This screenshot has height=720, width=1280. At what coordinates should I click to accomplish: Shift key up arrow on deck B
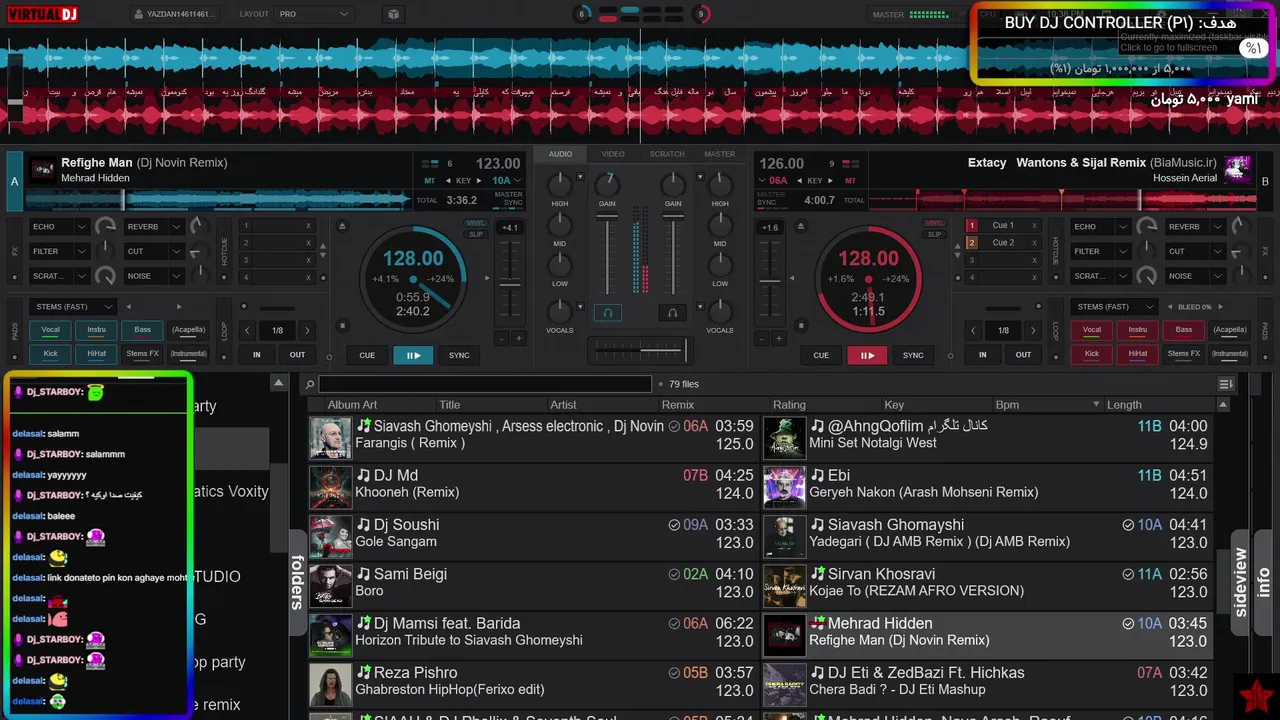(x=830, y=181)
